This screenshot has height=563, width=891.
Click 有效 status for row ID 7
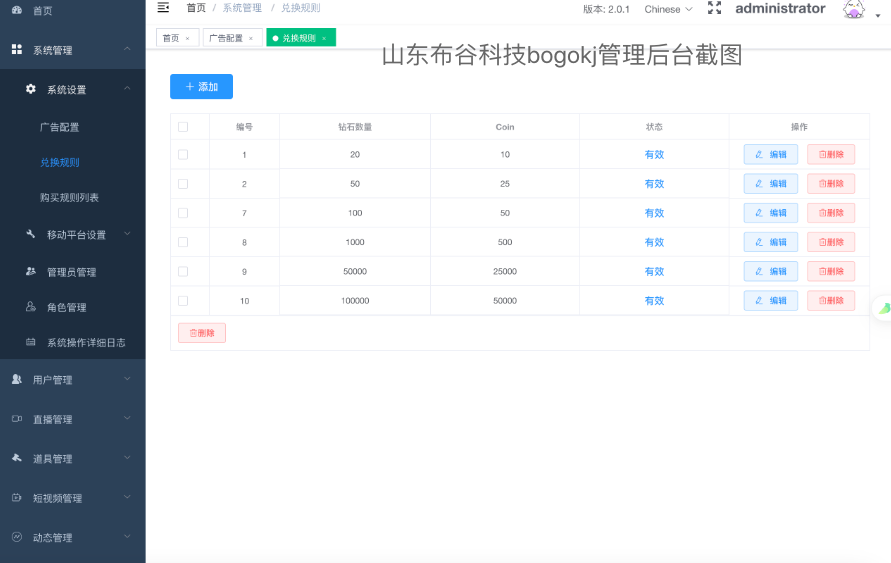pyautogui.click(x=654, y=213)
